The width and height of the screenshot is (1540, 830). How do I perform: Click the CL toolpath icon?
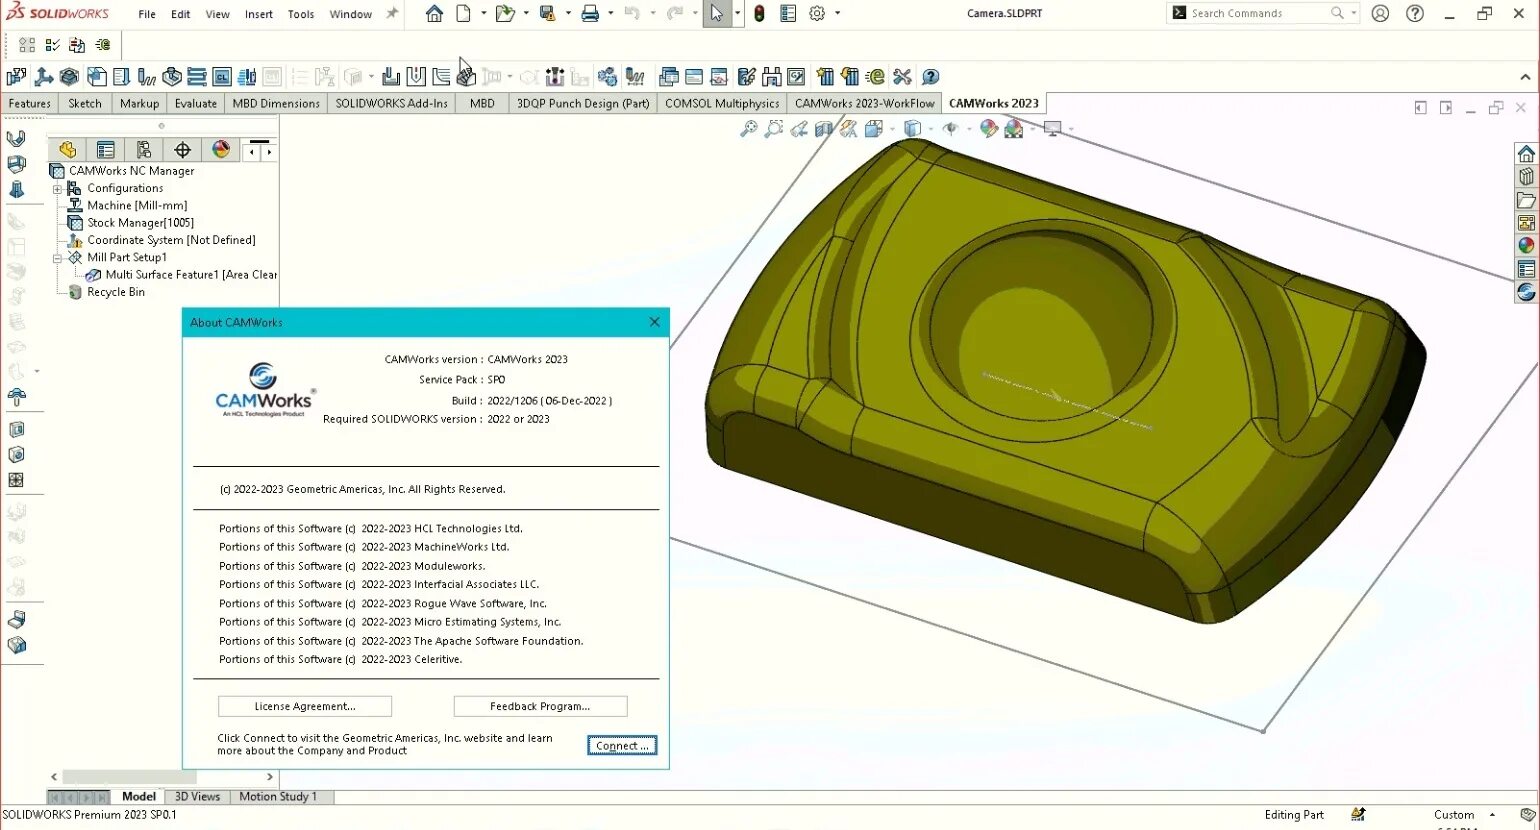tap(222, 76)
